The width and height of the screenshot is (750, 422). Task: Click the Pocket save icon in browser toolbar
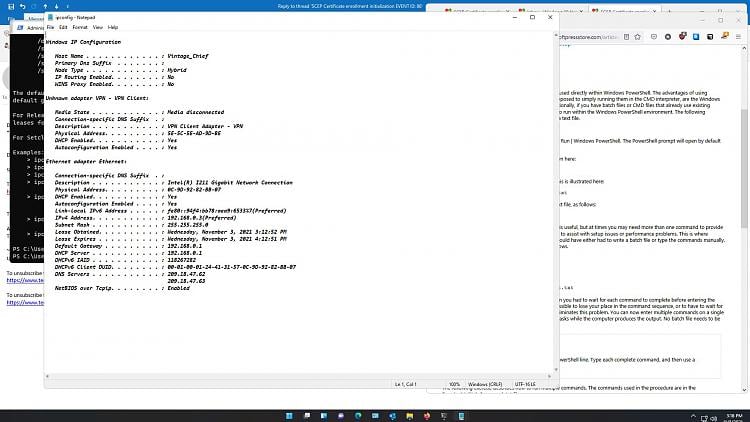tap(654, 37)
